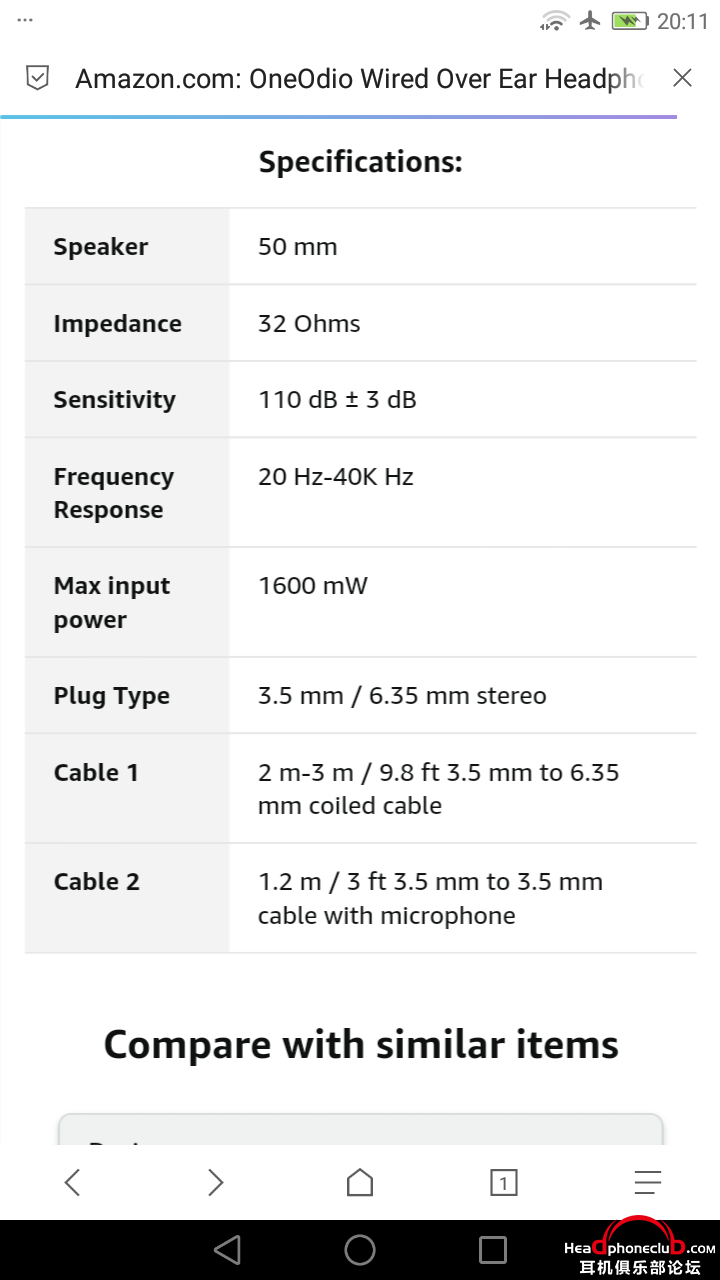The width and height of the screenshot is (720, 1280).
Task: Select the Cable 2 specification row
Action: click(360, 898)
